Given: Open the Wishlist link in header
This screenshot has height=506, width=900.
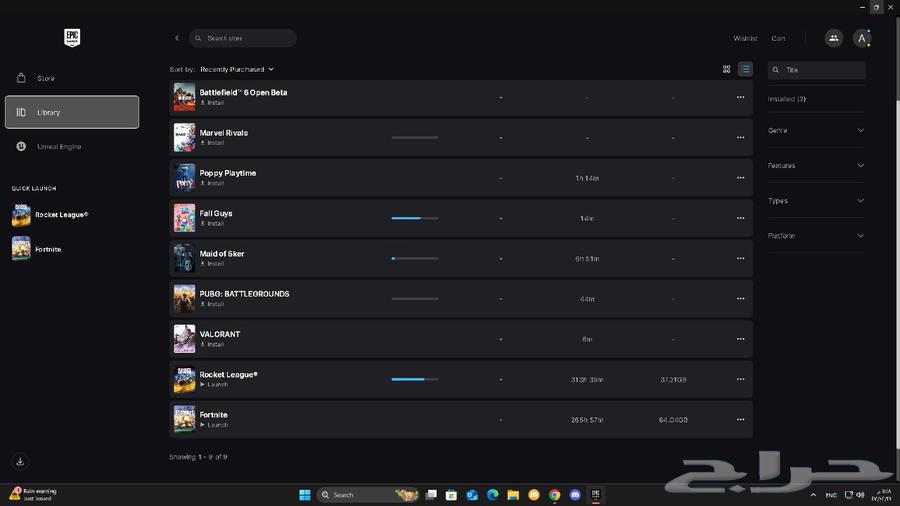Looking at the screenshot, I should [745, 39].
